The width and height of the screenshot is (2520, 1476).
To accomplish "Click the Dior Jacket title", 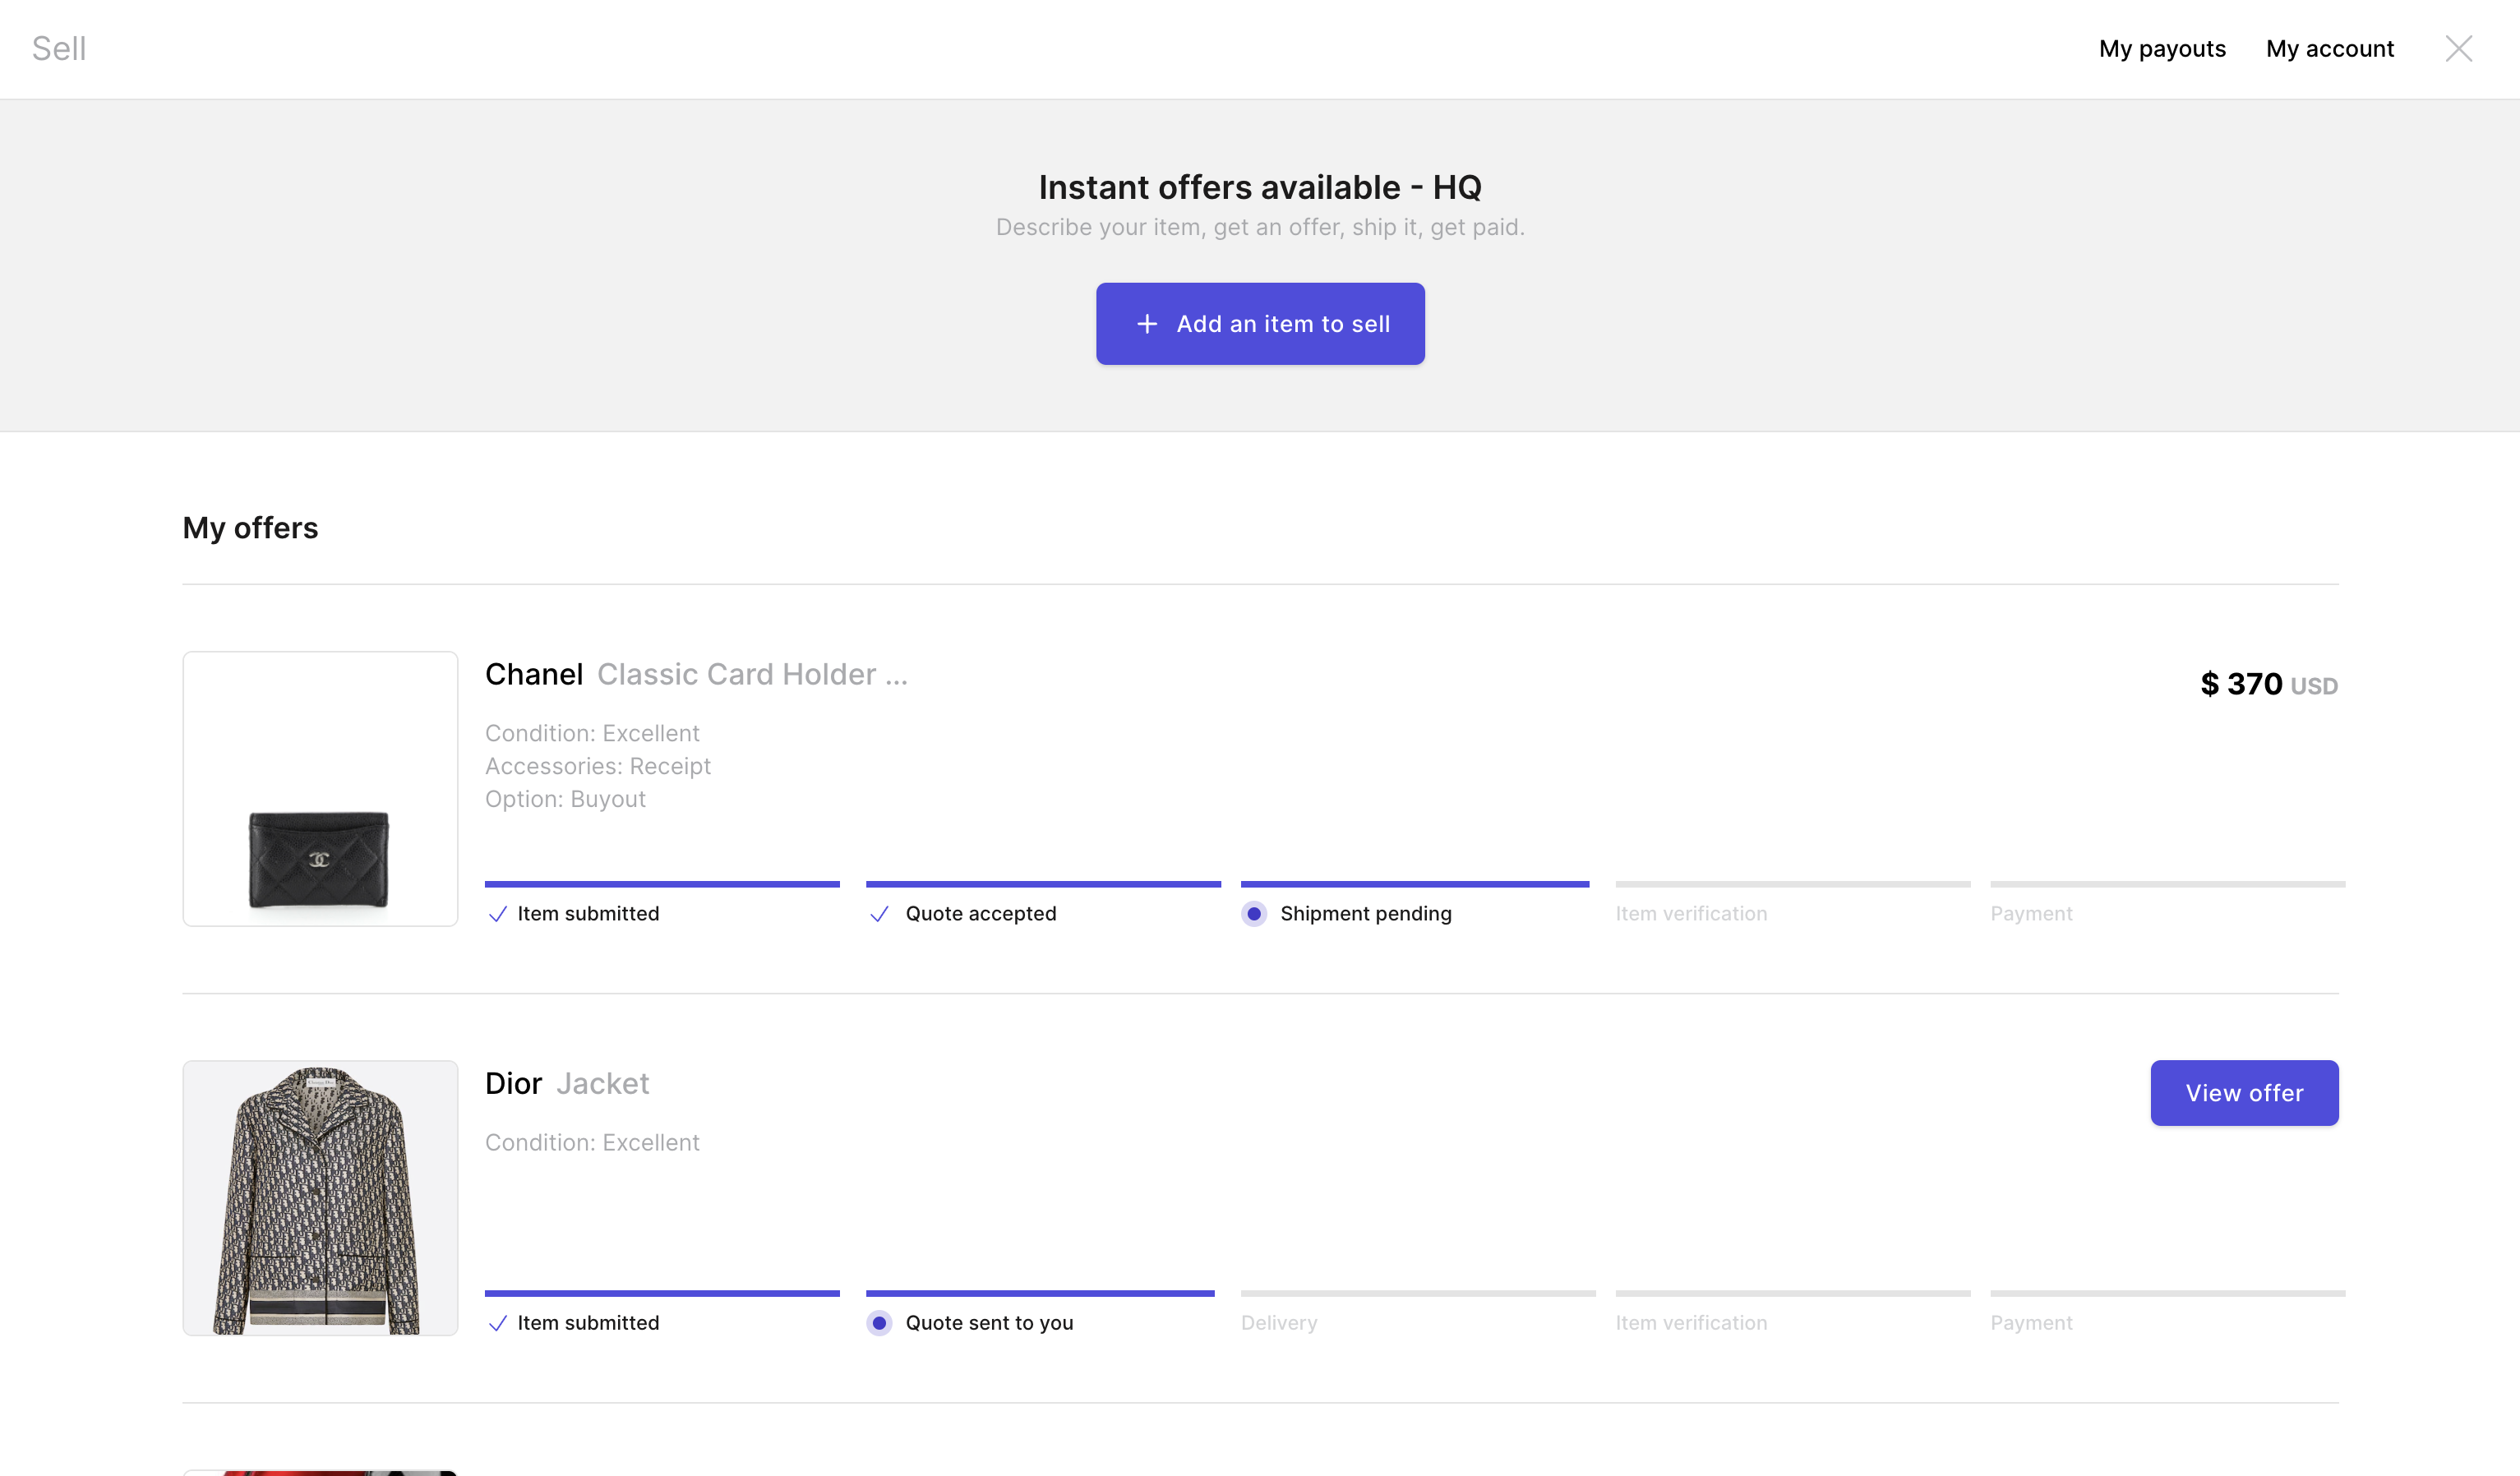I will coord(567,1084).
